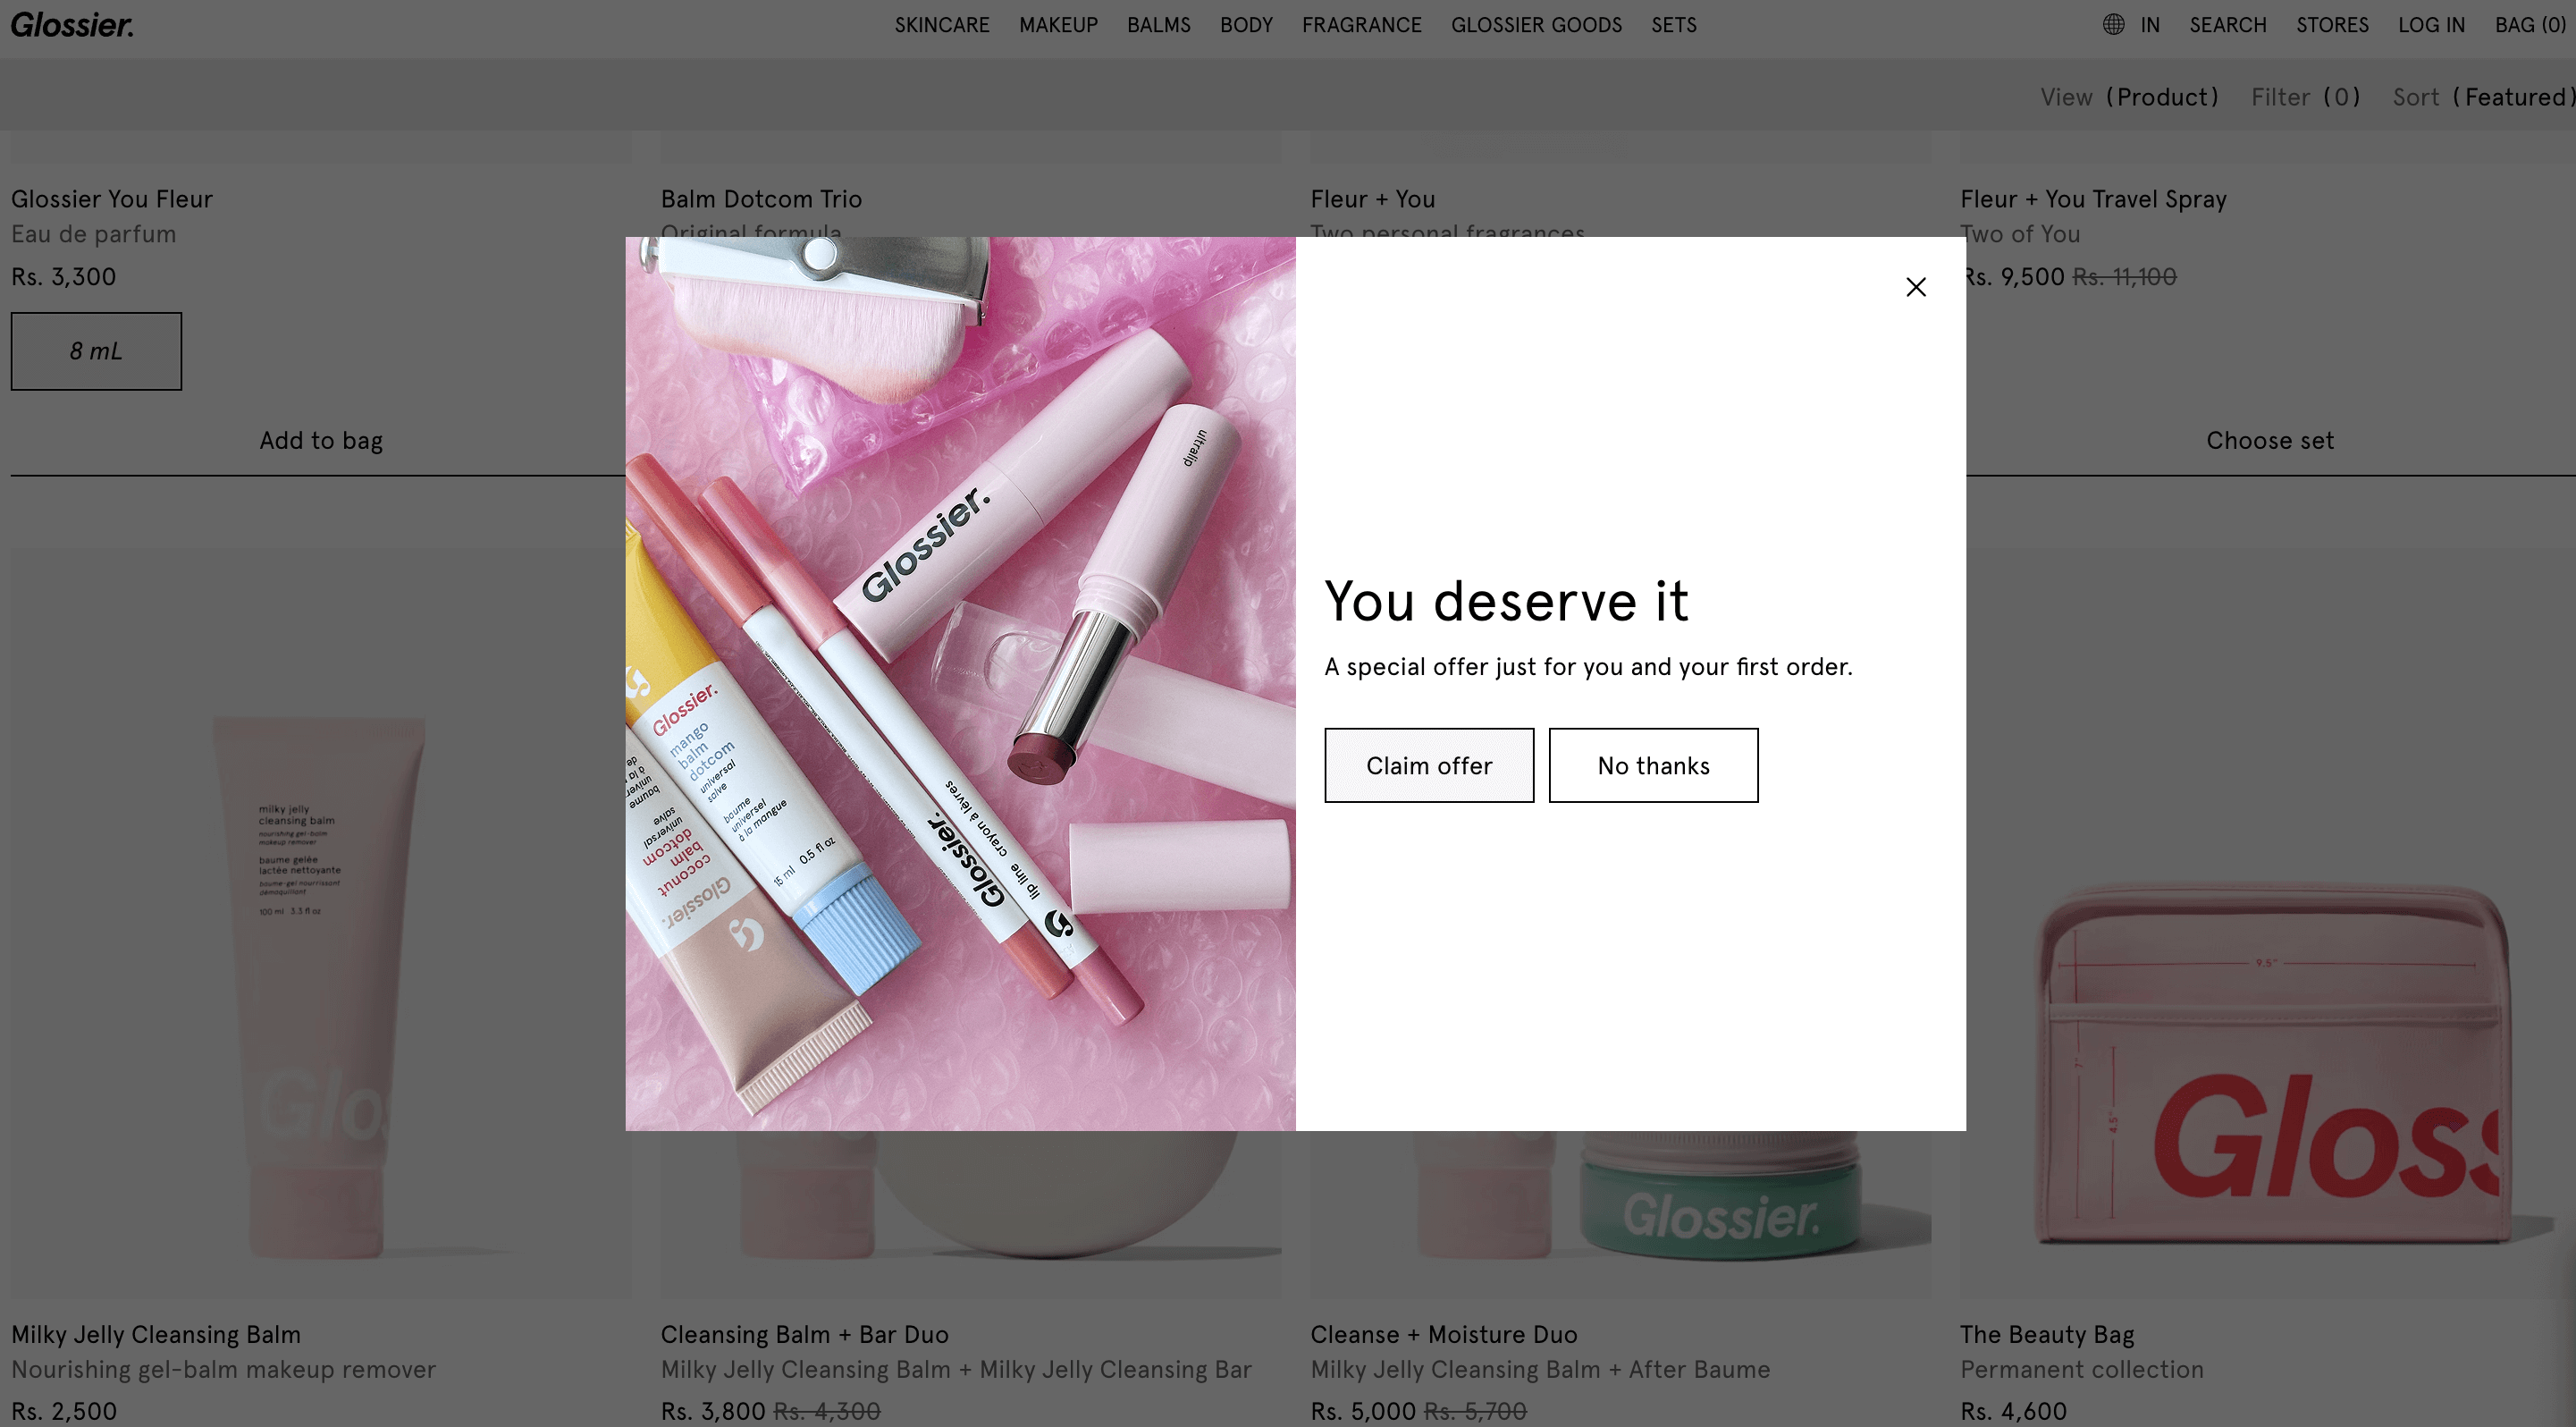Click the Rs. 9,500 sale price

click(2015, 277)
